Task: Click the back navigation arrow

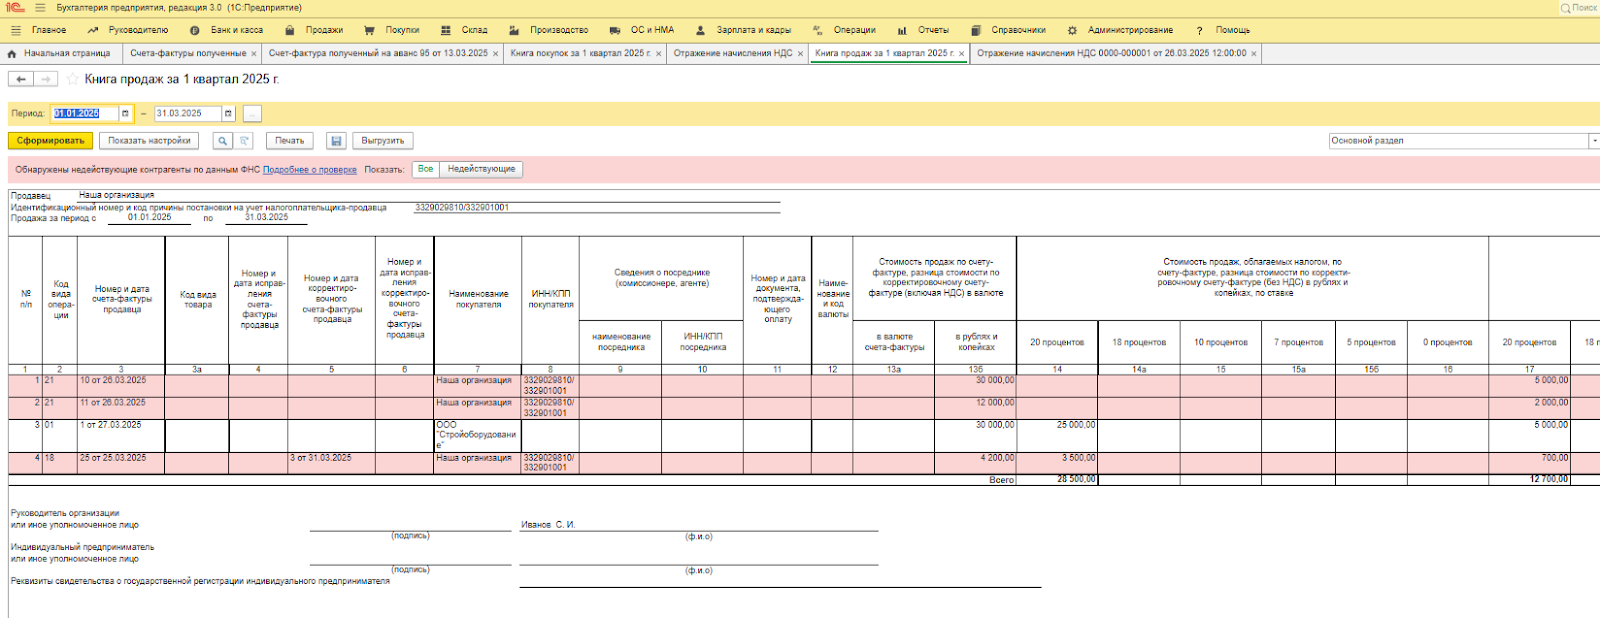Action: point(20,79)
